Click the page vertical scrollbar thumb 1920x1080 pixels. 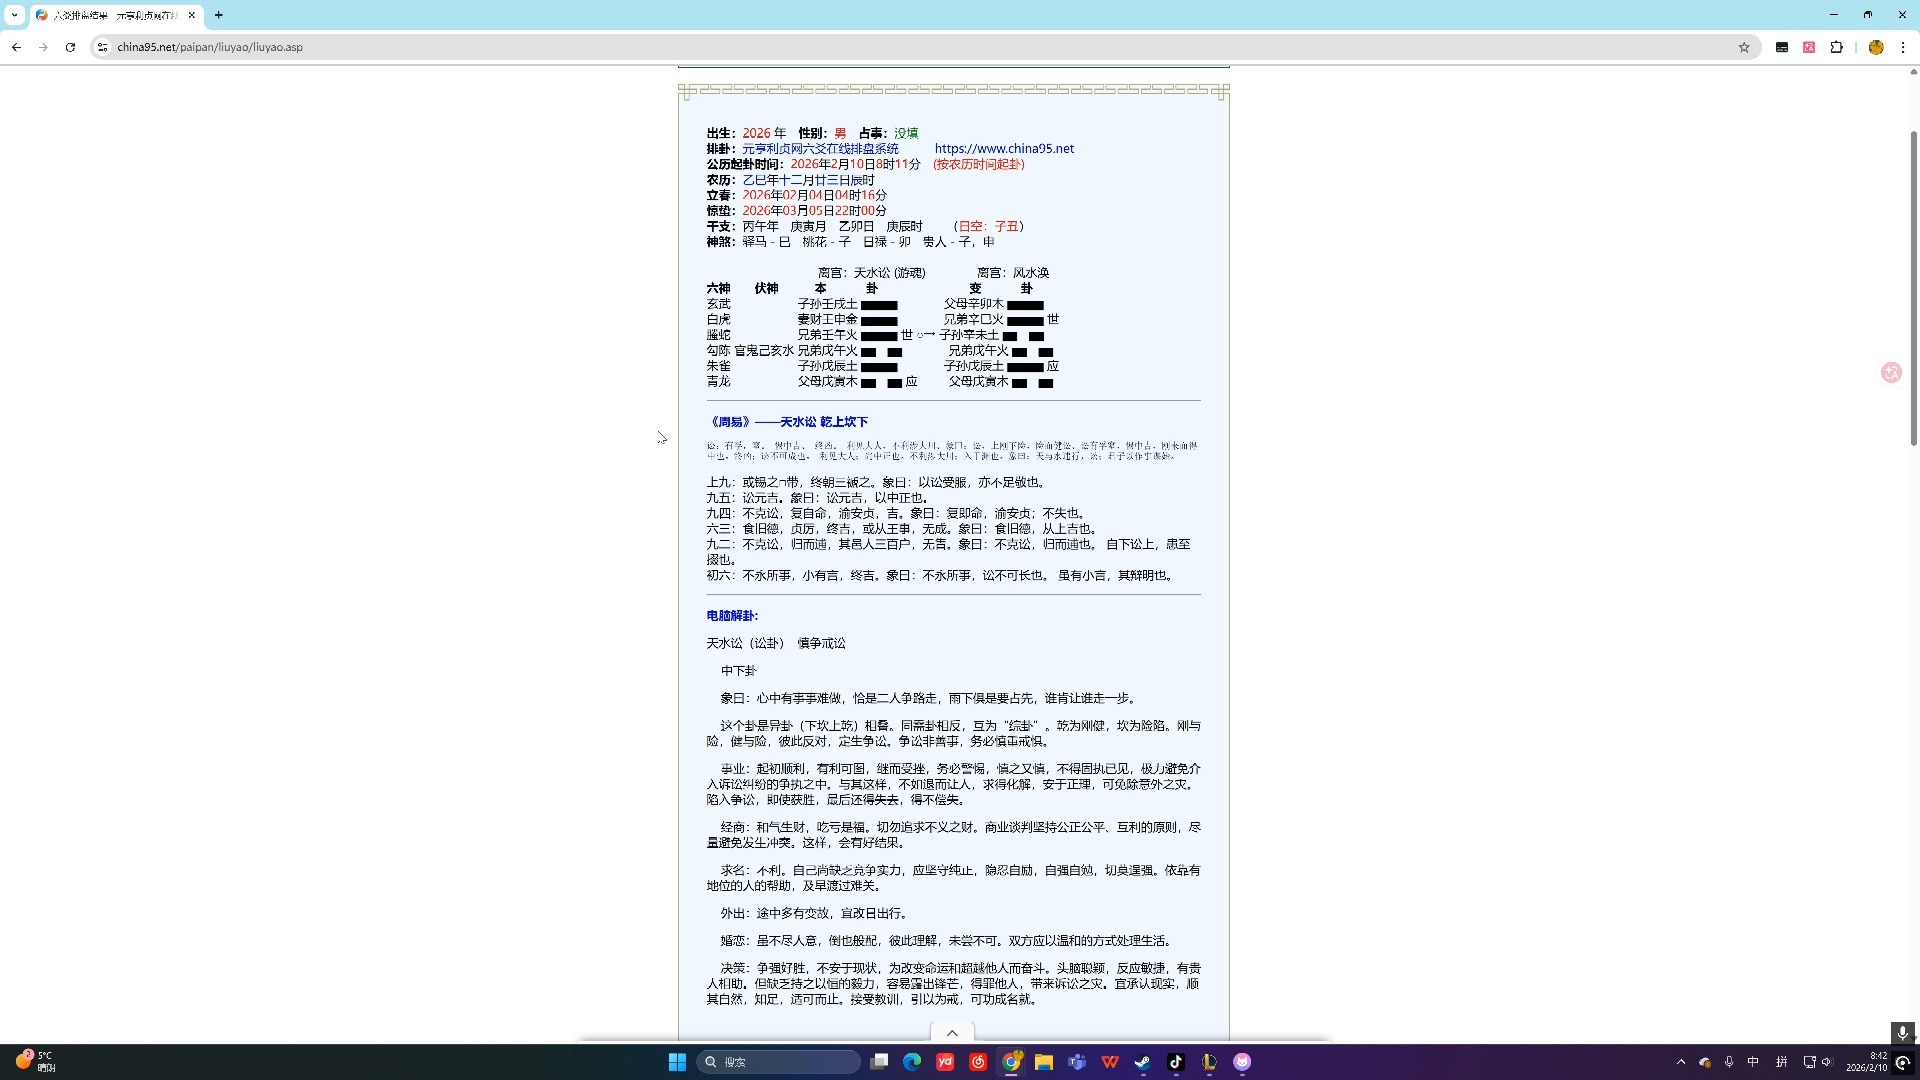tap(1913, 285)
